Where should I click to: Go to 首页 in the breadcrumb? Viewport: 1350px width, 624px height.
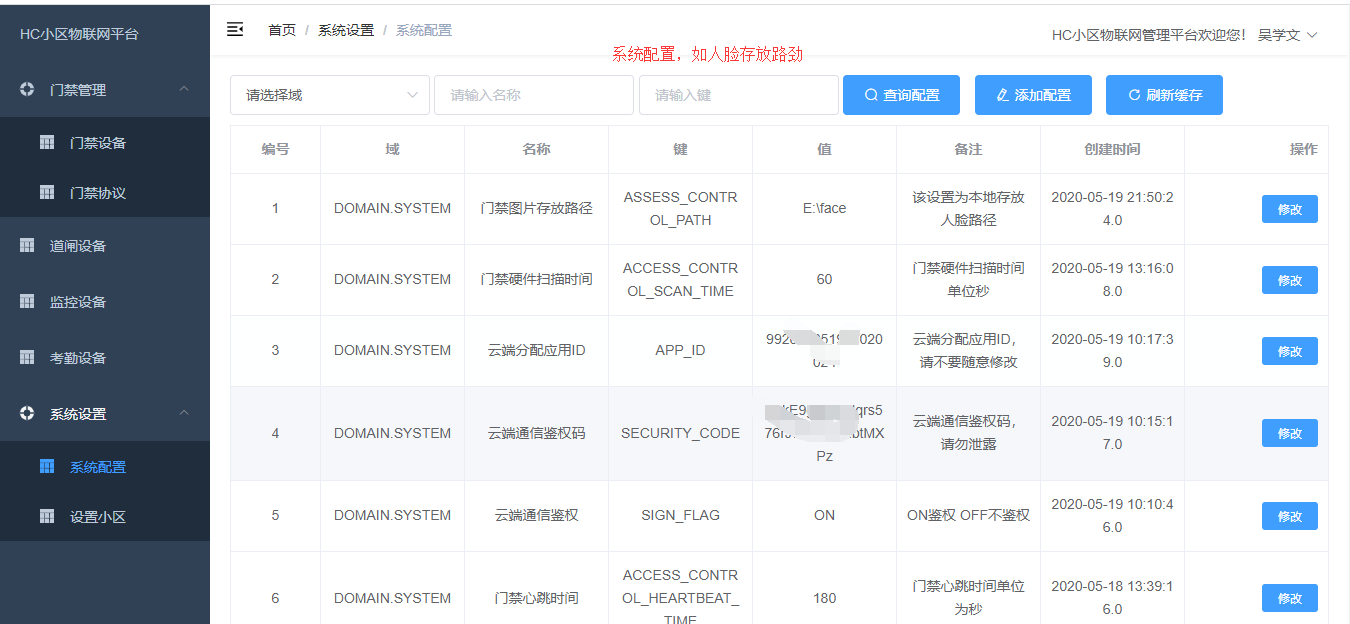282,30
